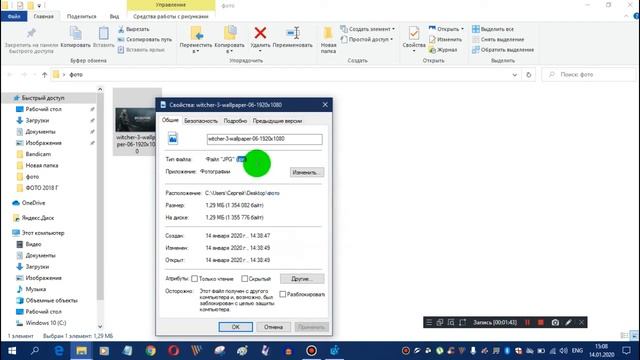The width and height of the screenshot is (640, 360).
Task: Close the properties dialog with X
Action: [325, 105]
